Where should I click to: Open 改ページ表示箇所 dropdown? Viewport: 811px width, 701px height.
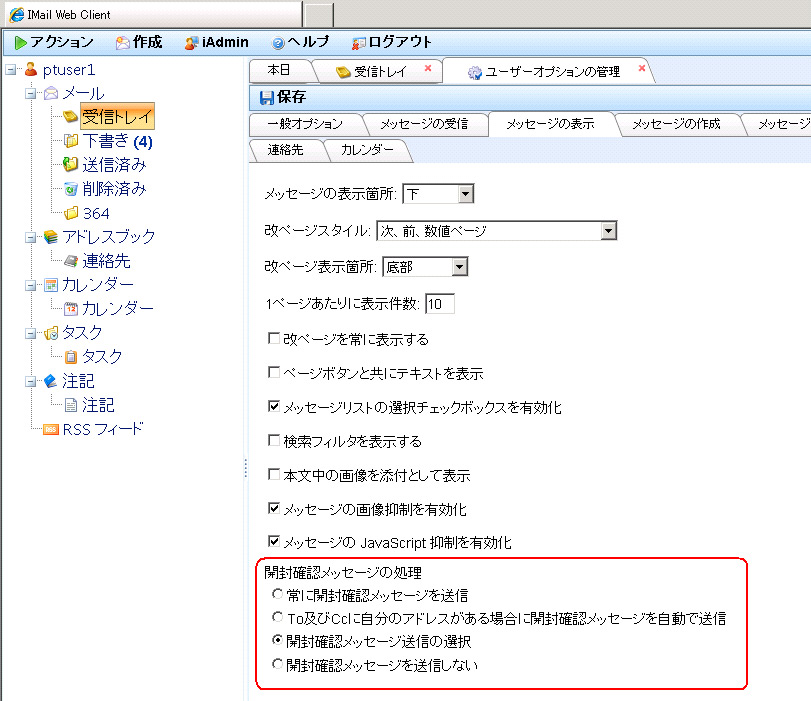coord(425,267)
